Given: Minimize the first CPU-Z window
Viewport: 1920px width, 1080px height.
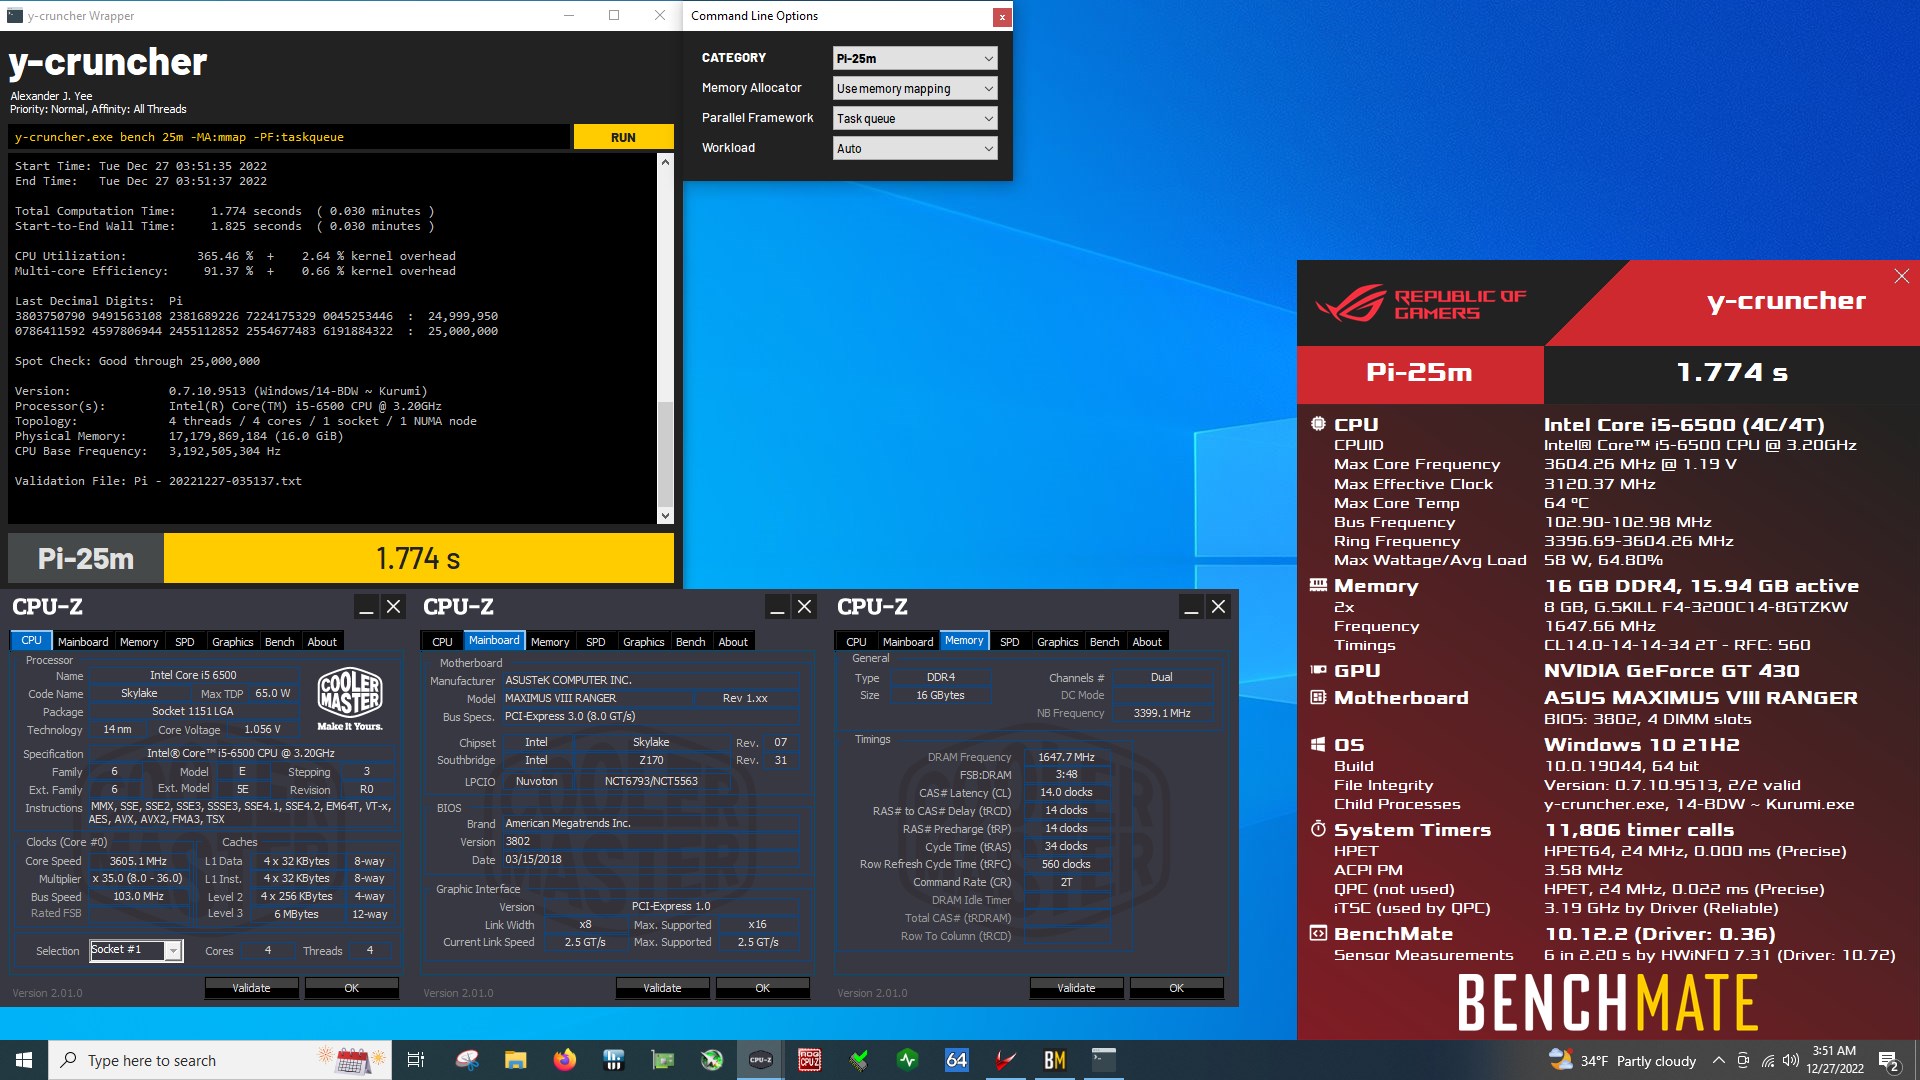Looking at the screenshot, I should click(x=366, y=607).
